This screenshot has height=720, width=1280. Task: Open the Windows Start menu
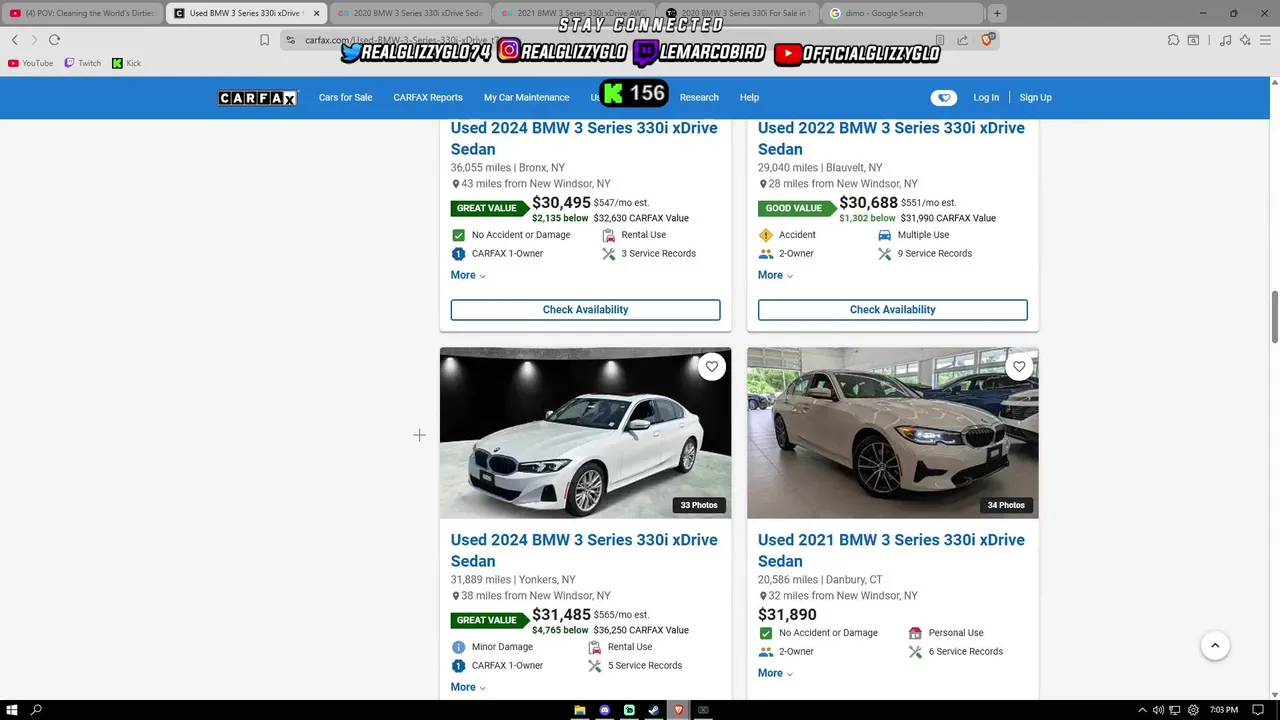click(10, 710)
